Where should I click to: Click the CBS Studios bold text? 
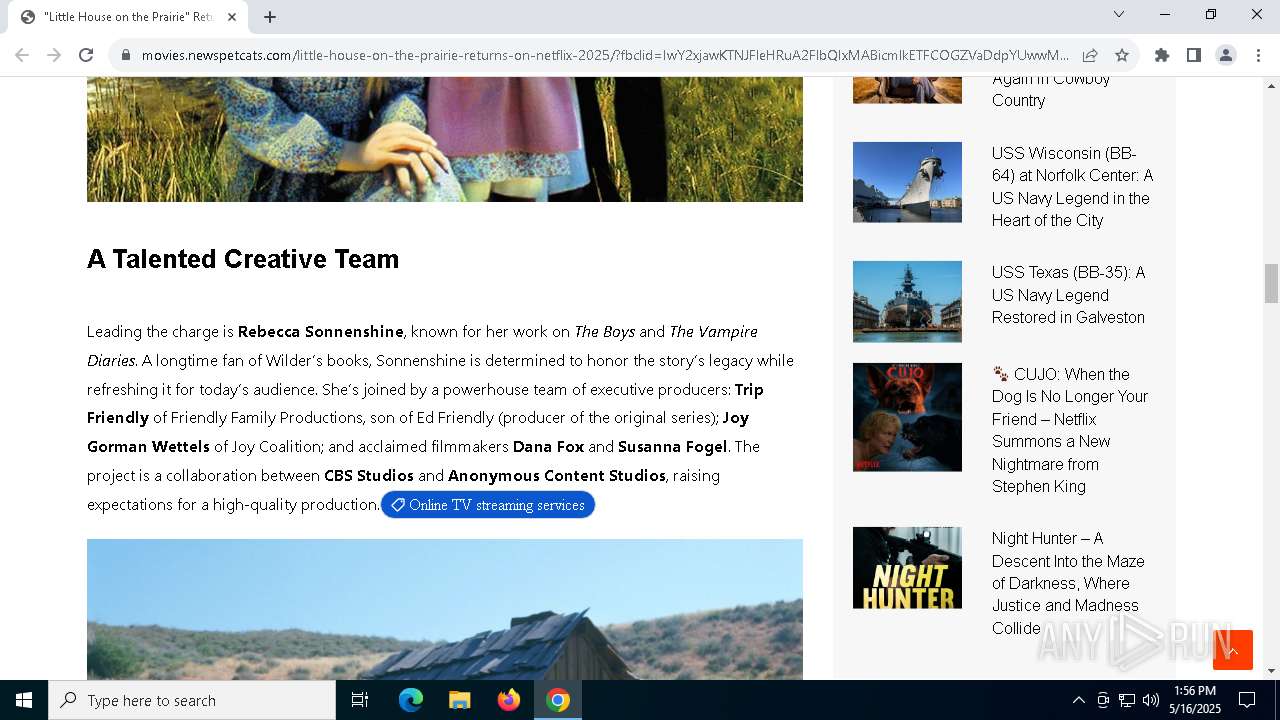(x=369, y=475)
